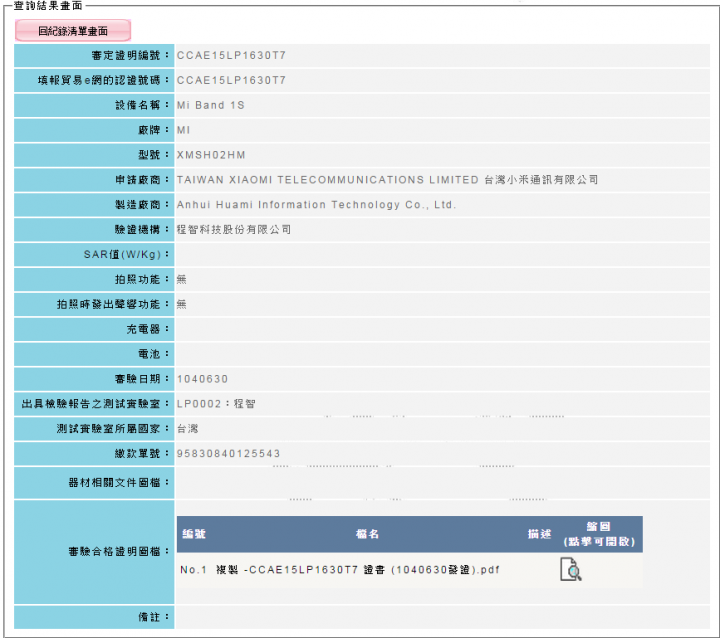720x638 pixels.
Task: Click the 編號 column header
Action: pyautogui.click(x=194, y=534)
